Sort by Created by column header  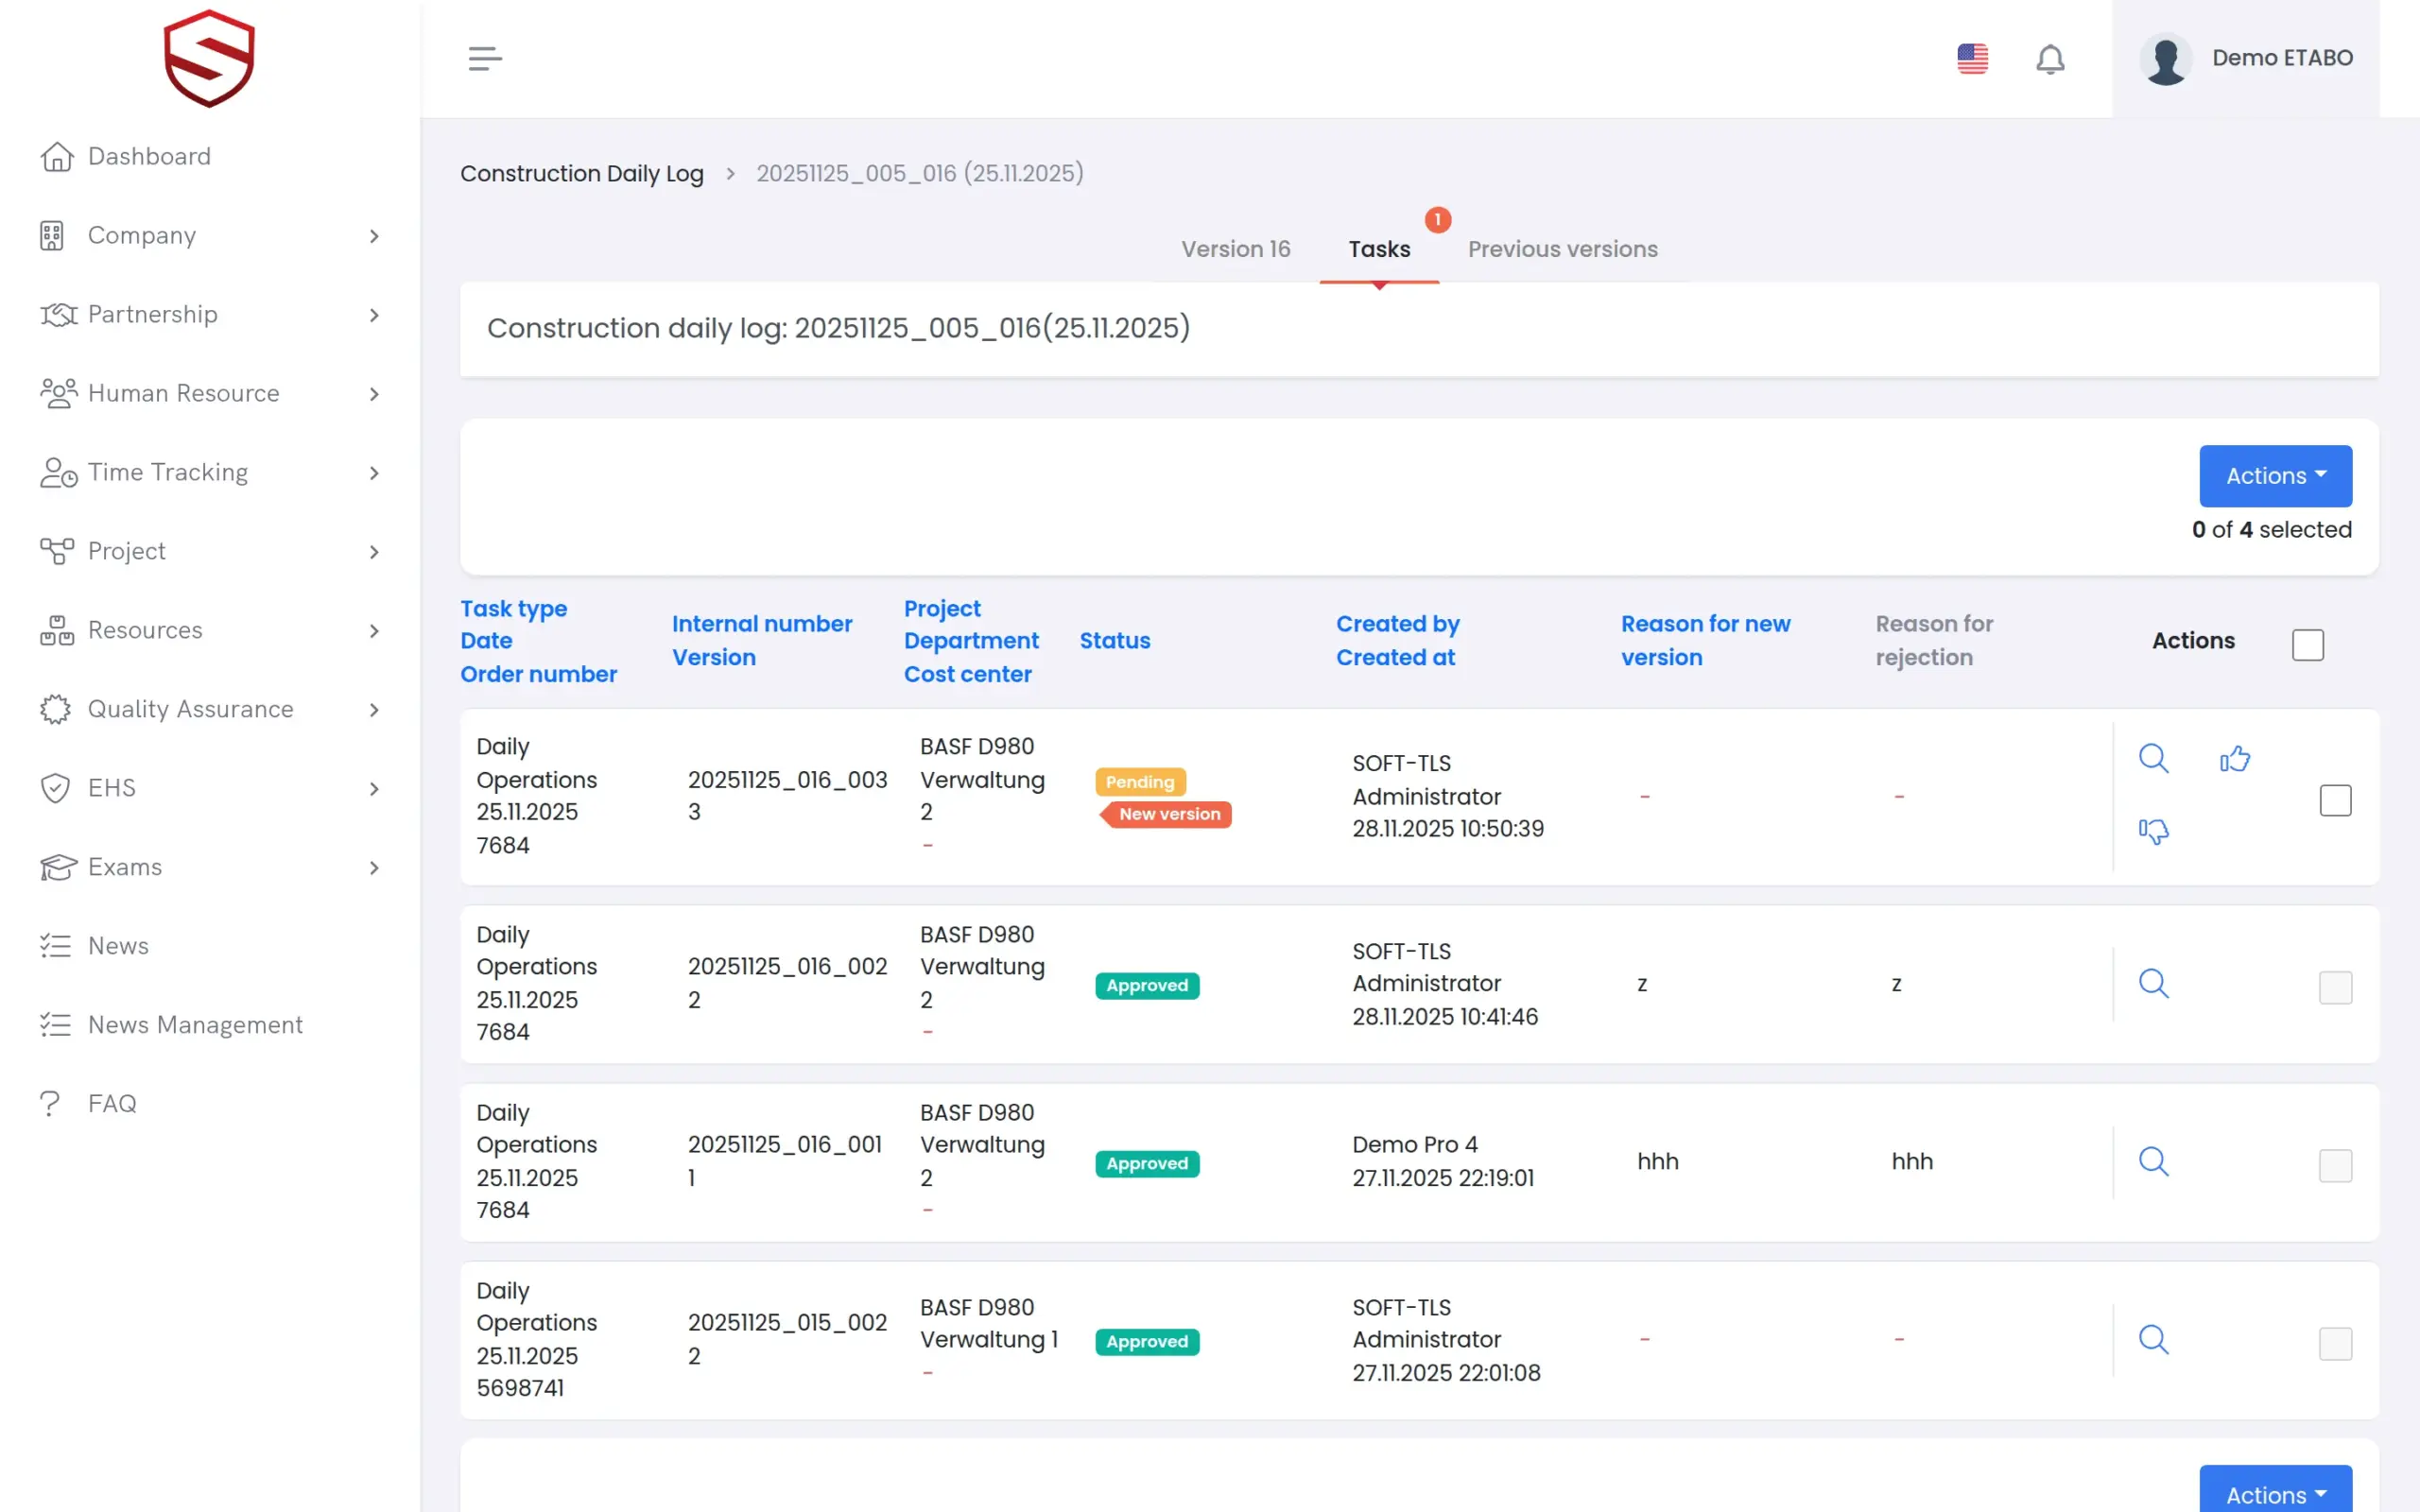point(1397,624)
